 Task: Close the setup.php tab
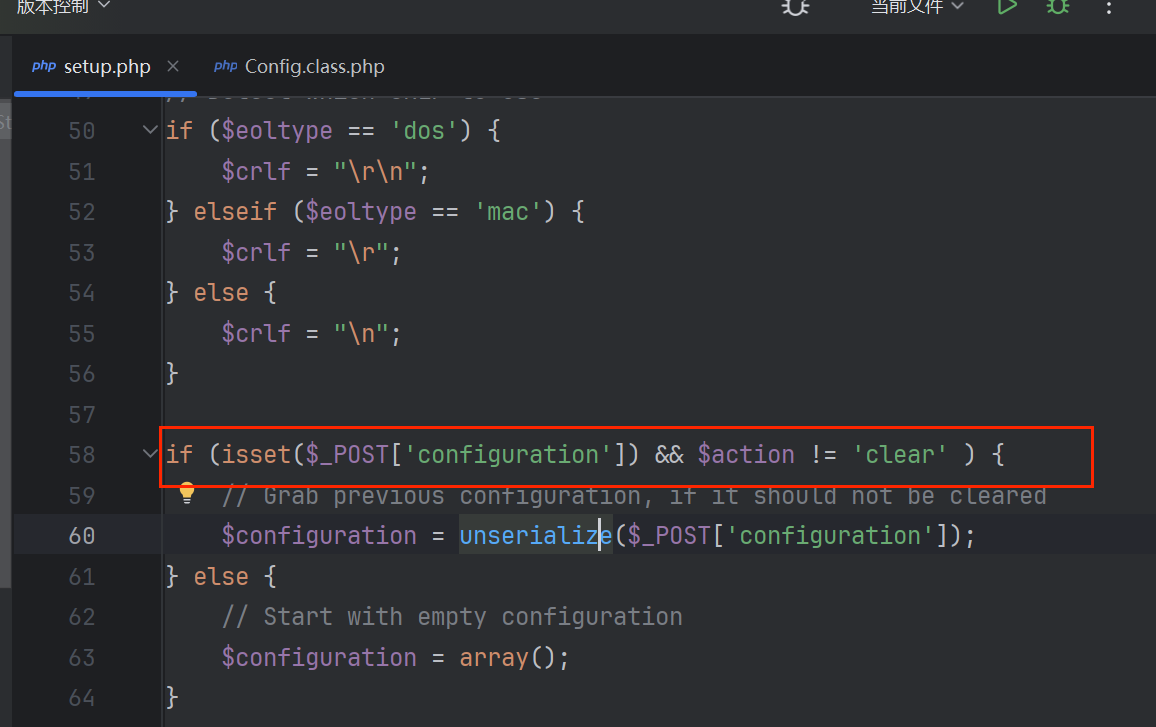[173, 67]
